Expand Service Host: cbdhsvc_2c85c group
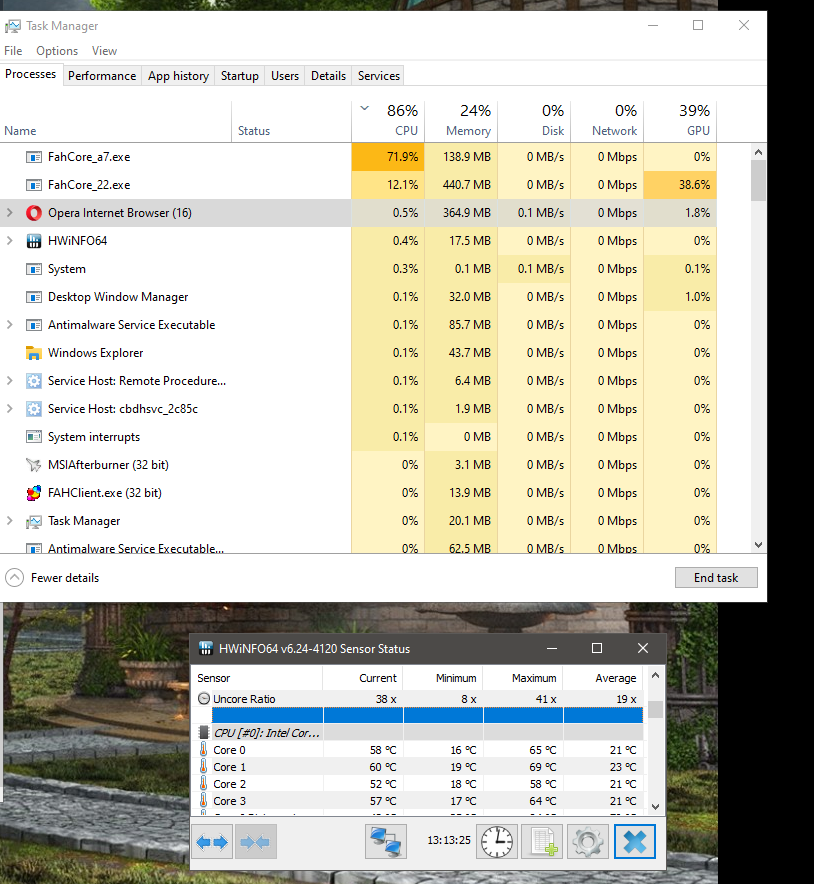 (10, 409)
